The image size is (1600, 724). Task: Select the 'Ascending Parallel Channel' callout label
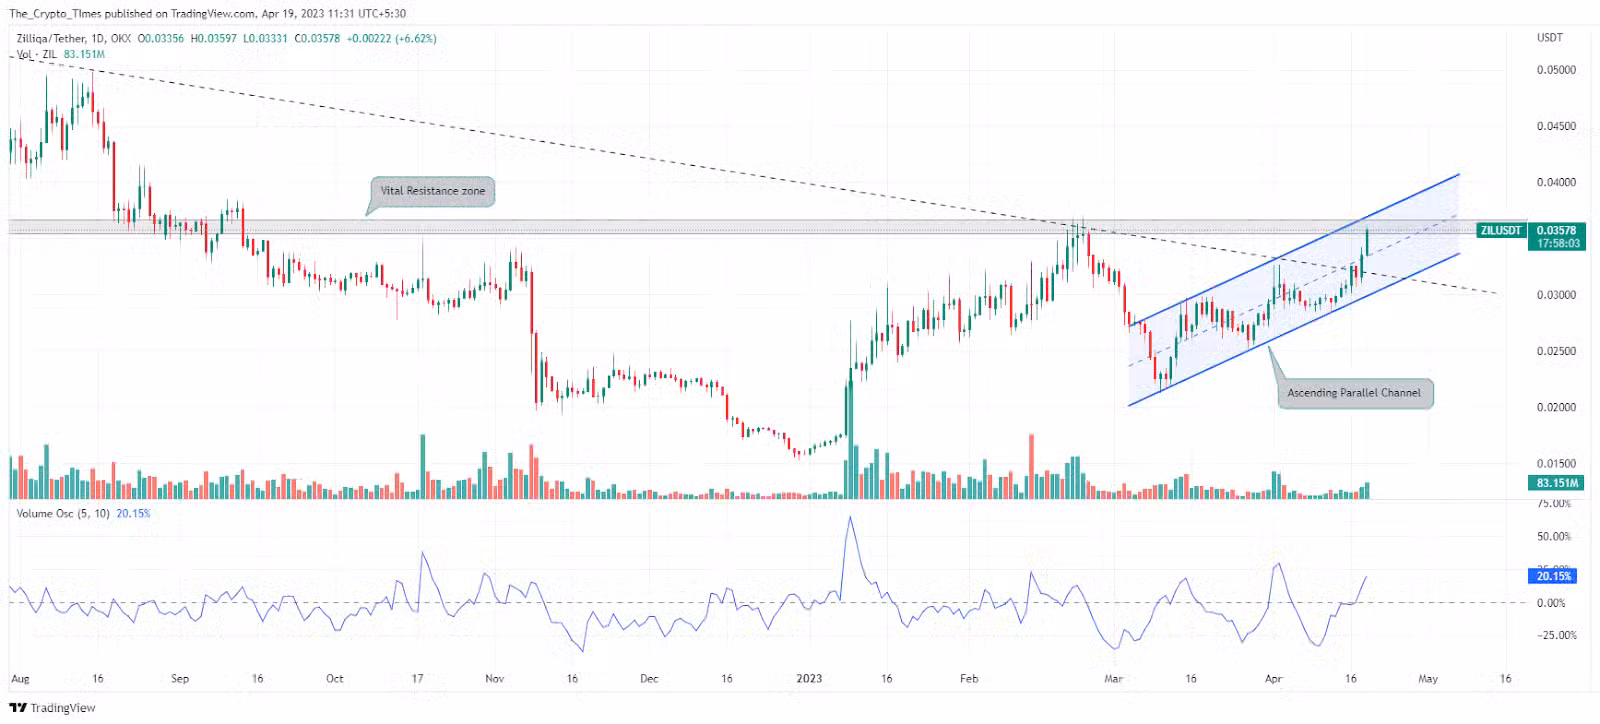[1353, 393]
